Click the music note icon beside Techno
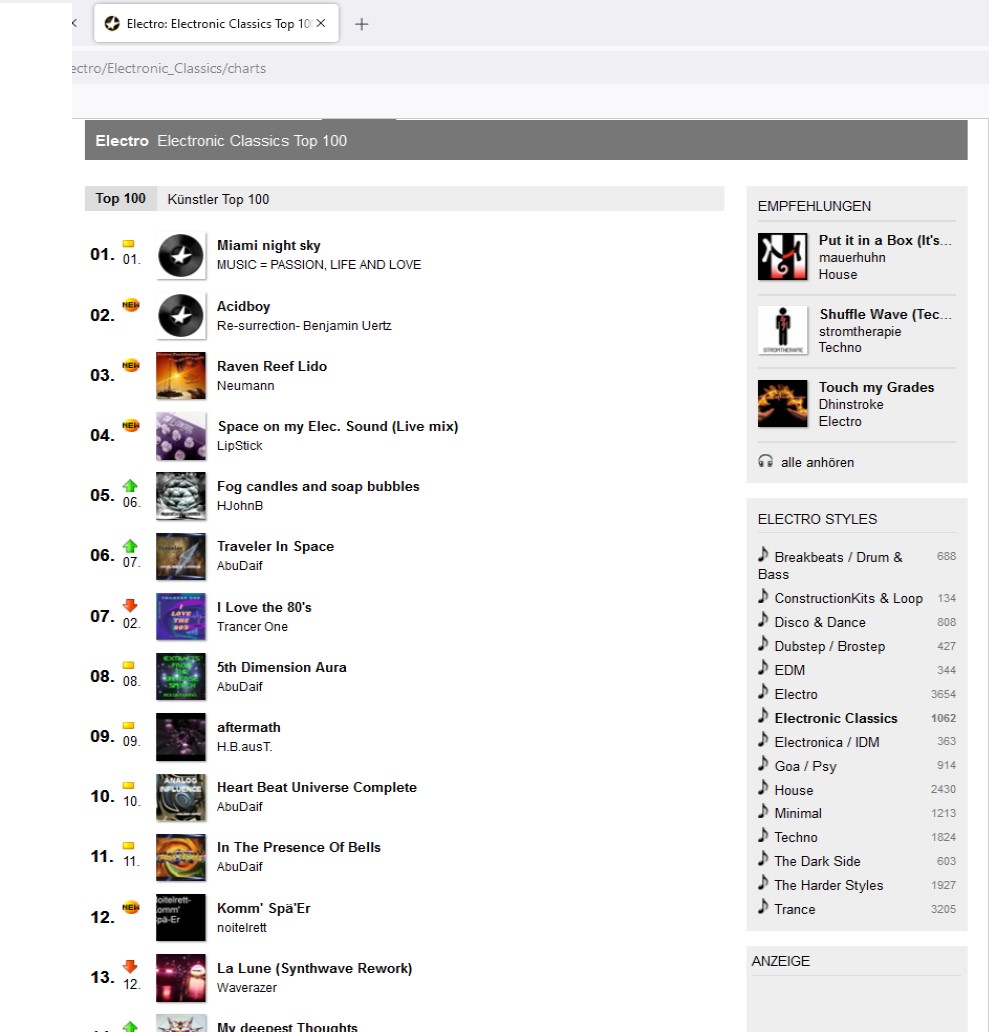The height and width of the screenshot is (1032, 989). (763, 836)
